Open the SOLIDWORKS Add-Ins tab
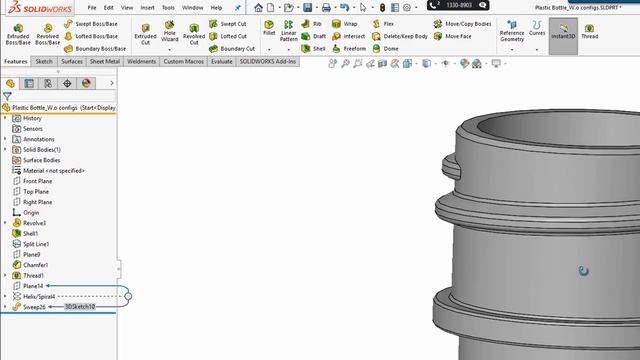 [x=267, y=62]
